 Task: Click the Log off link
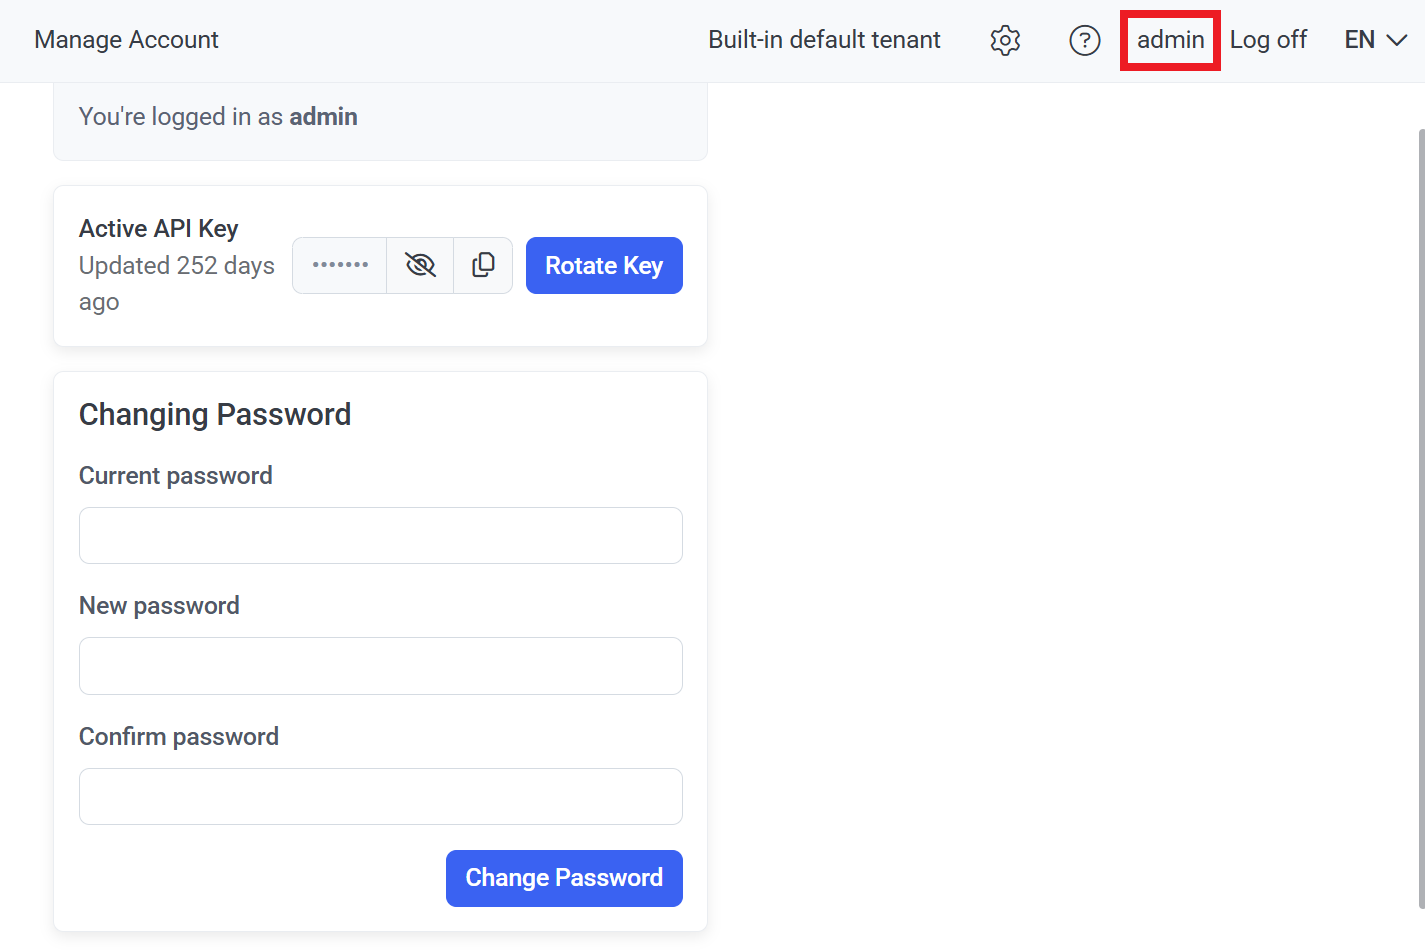pos(1268,40)
